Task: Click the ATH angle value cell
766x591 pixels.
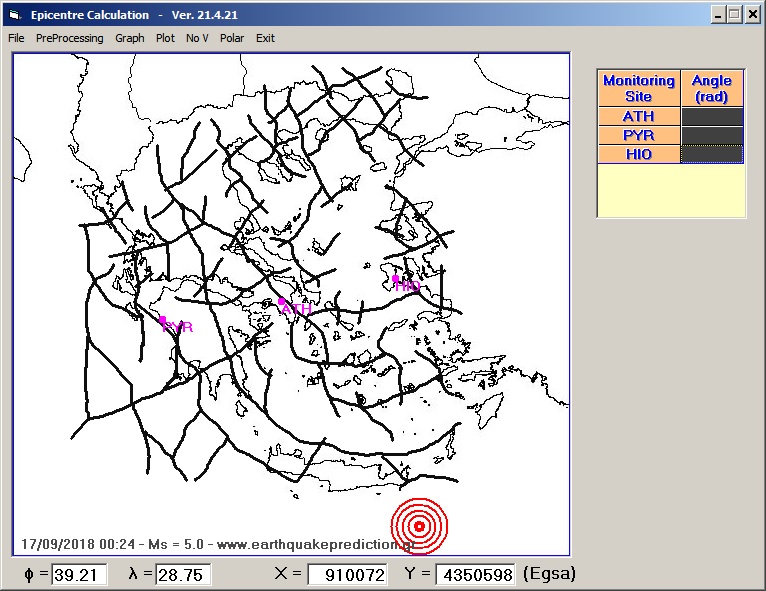Action: 712,117
